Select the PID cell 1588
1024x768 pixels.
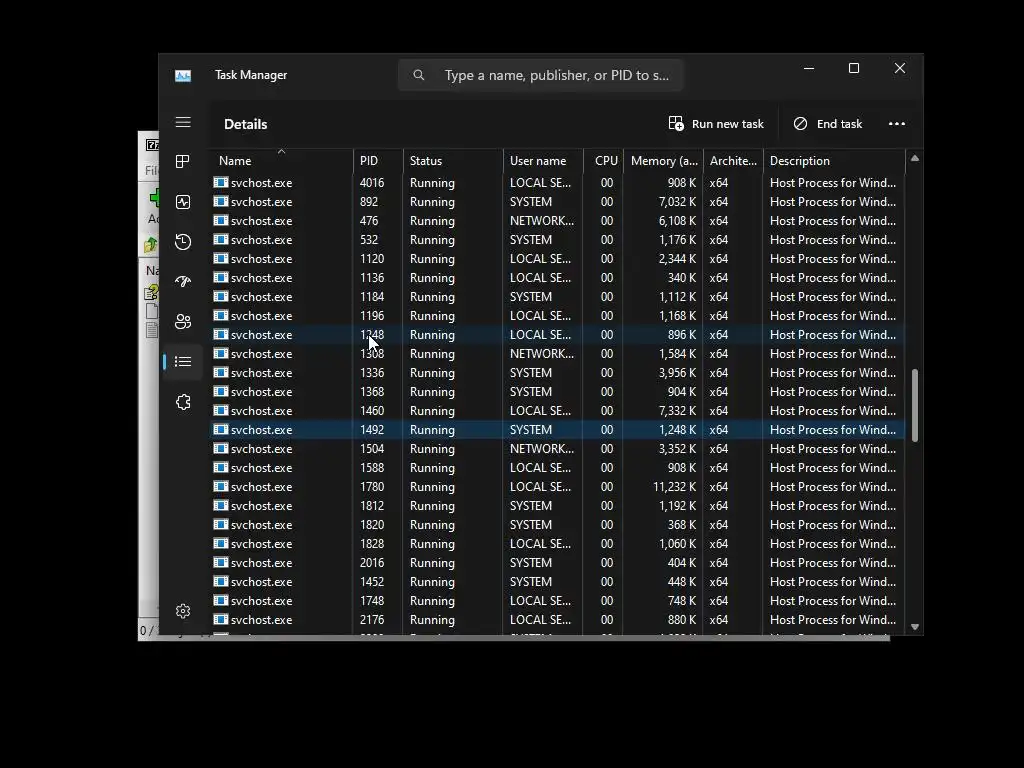(x=372, y=468)
